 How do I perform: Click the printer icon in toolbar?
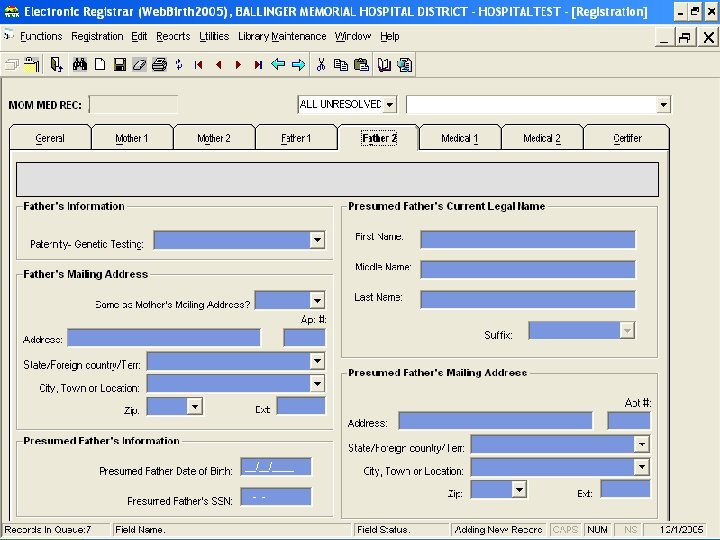tap(158, 65)
